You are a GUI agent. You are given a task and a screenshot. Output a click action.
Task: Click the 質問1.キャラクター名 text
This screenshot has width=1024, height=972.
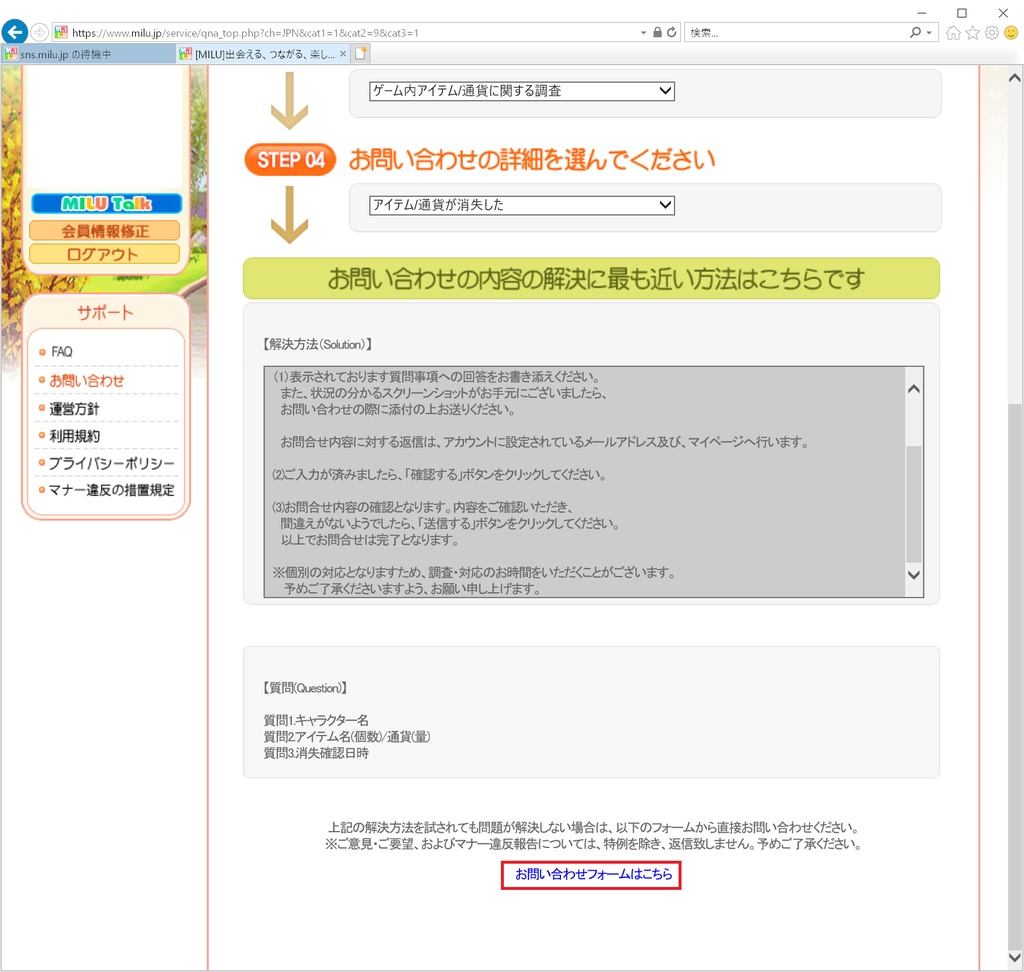click(316, 720)
